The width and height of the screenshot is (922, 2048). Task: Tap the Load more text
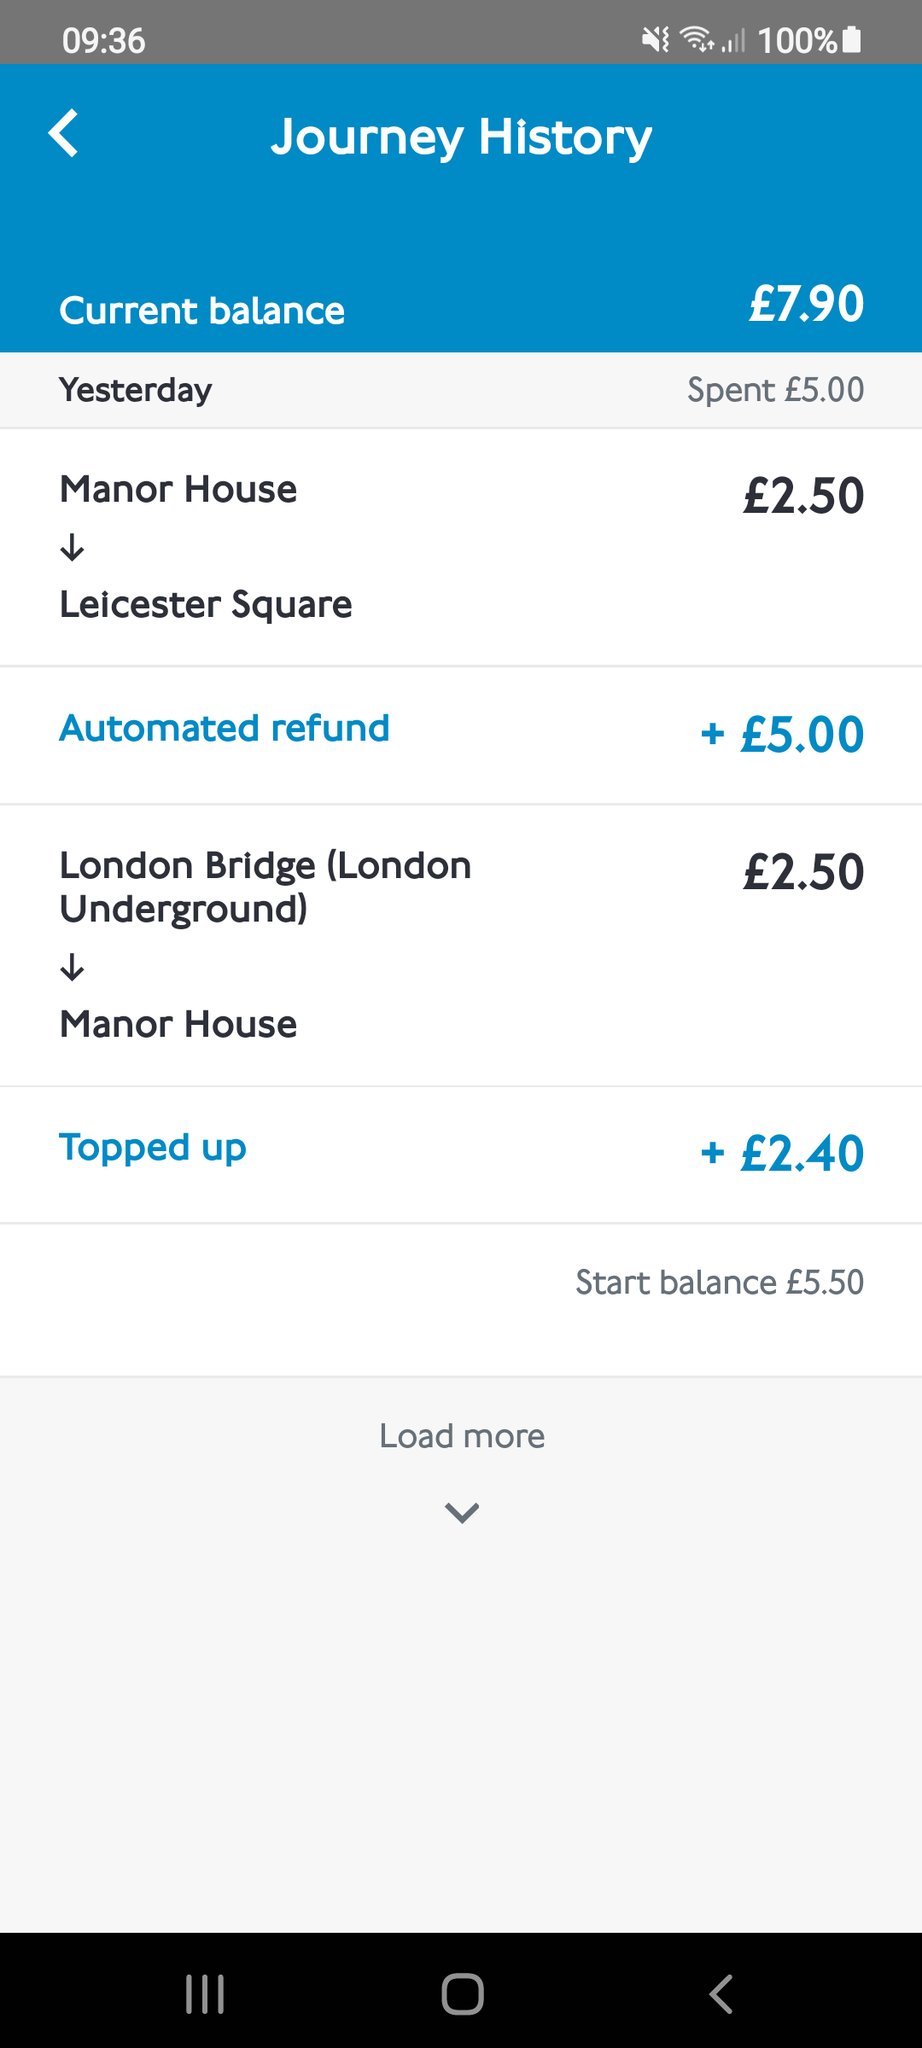461,1436
